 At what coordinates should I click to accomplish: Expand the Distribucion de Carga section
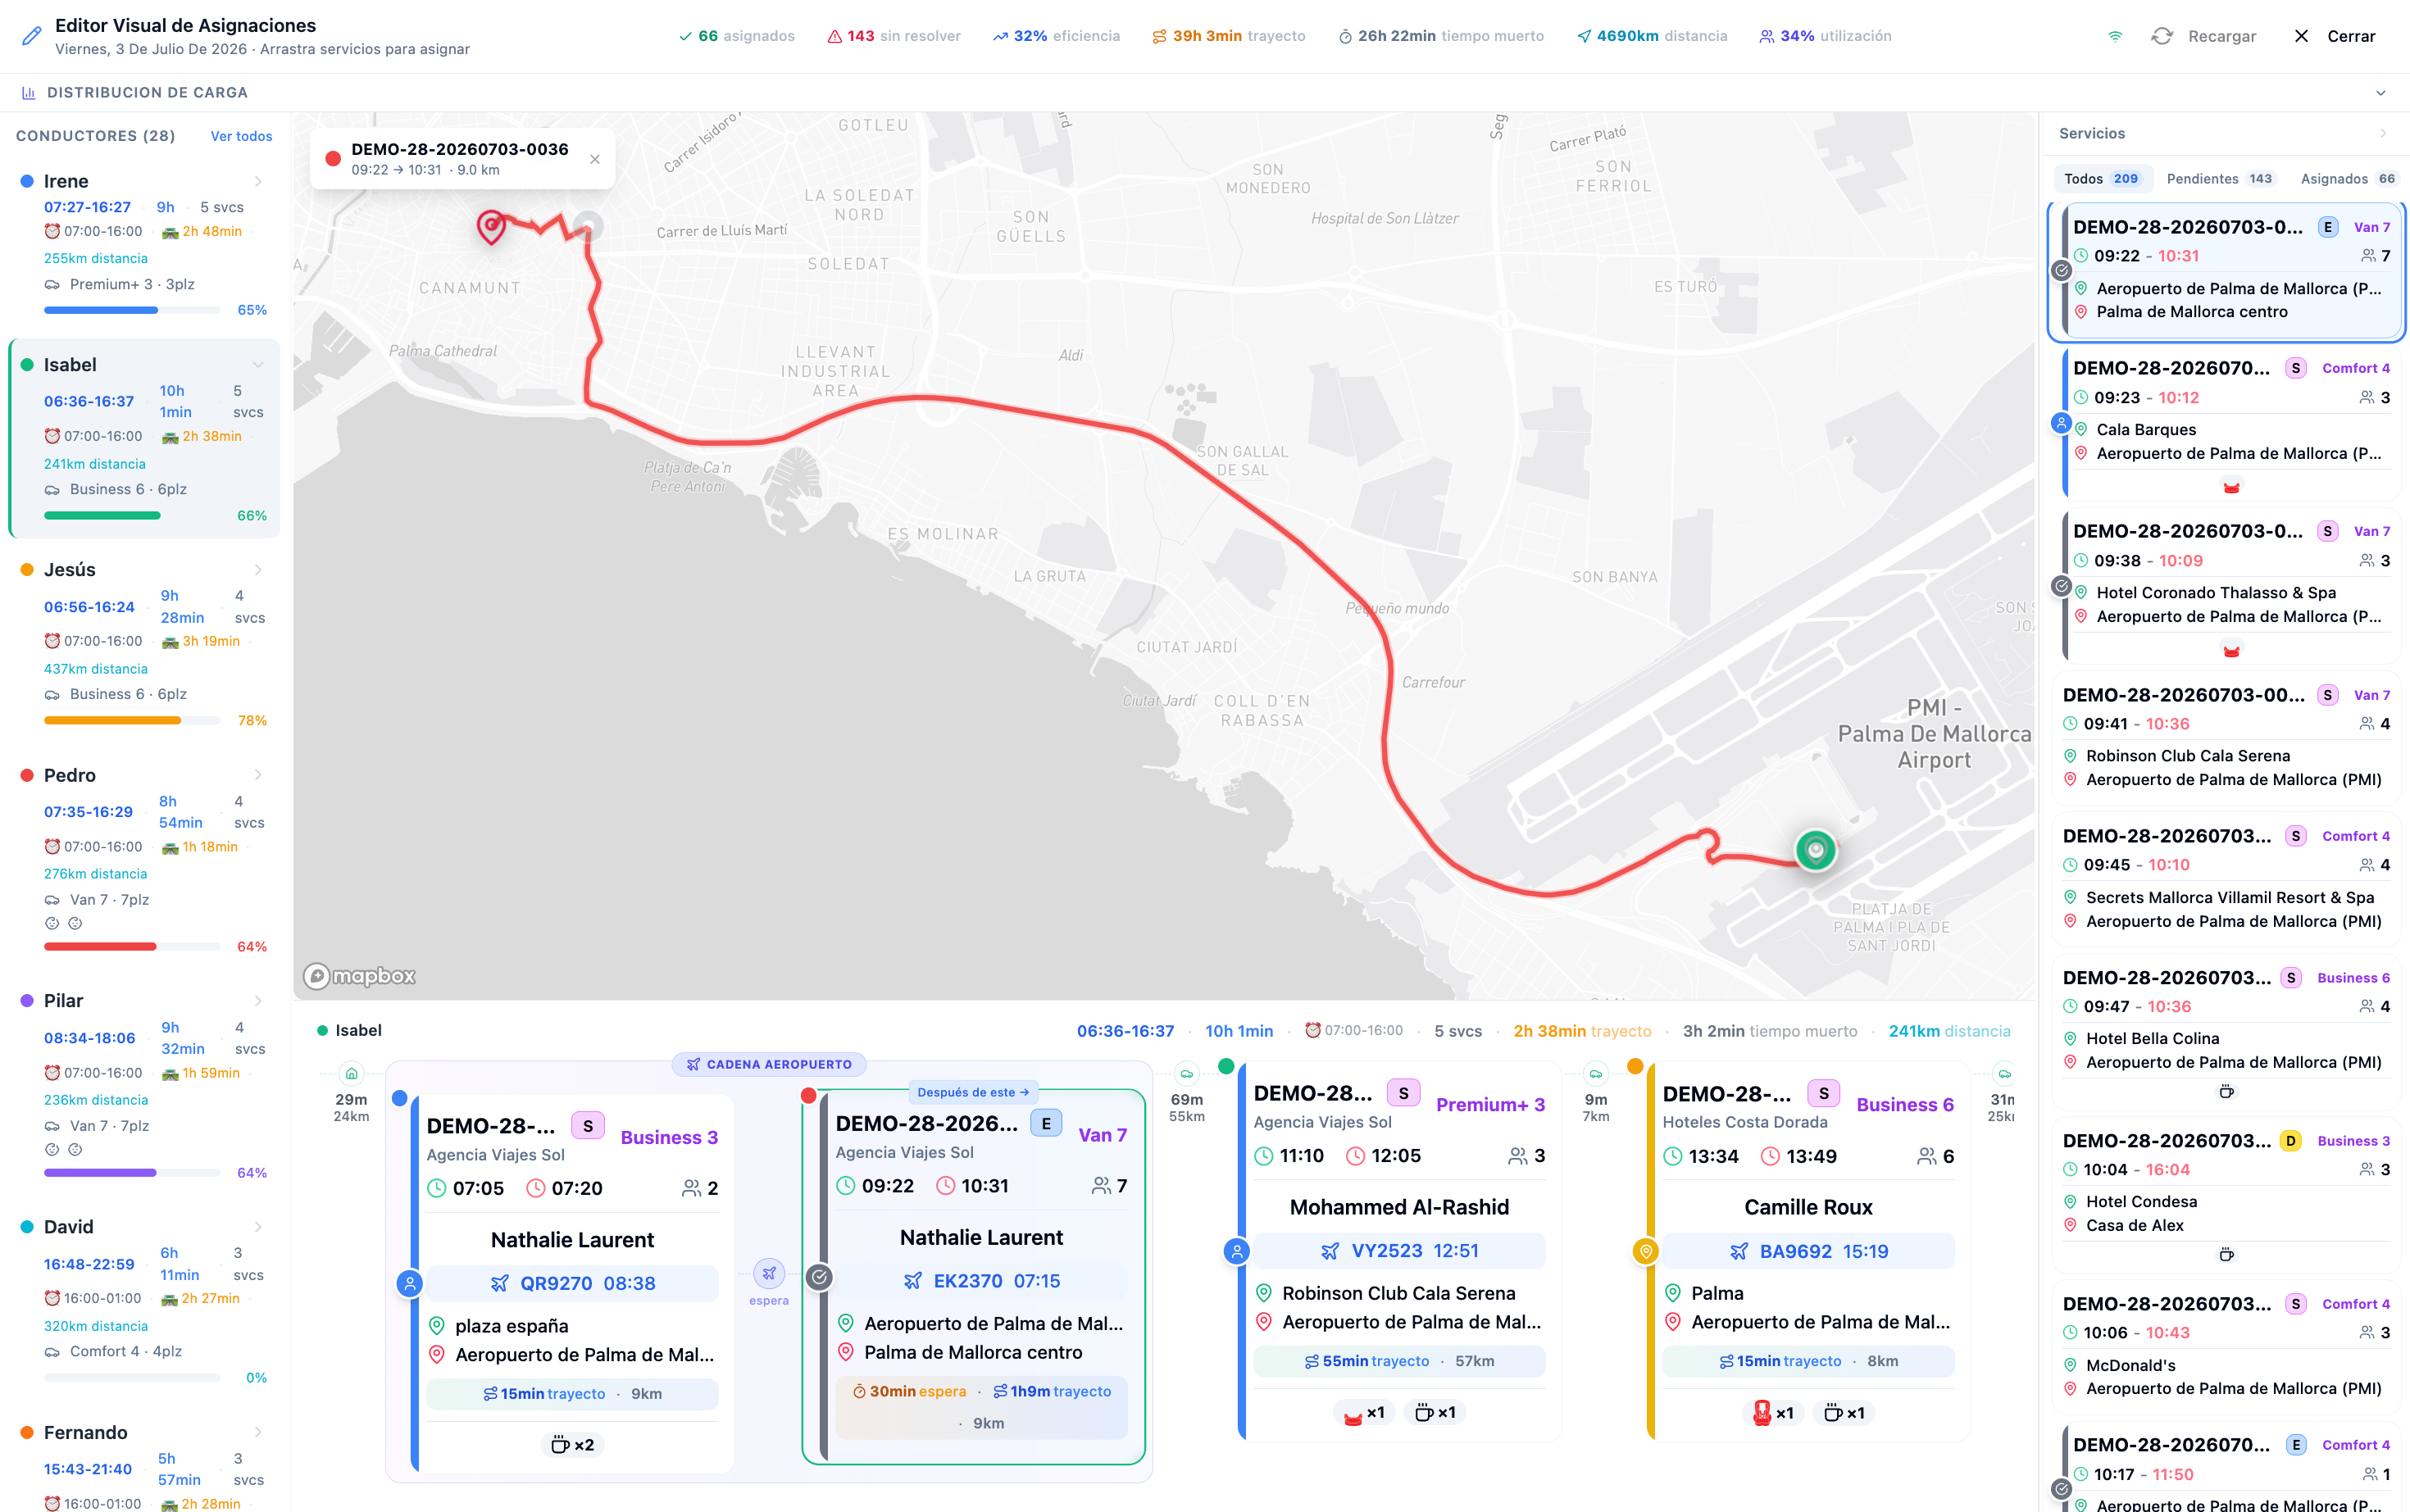(x=2380, y=93)
